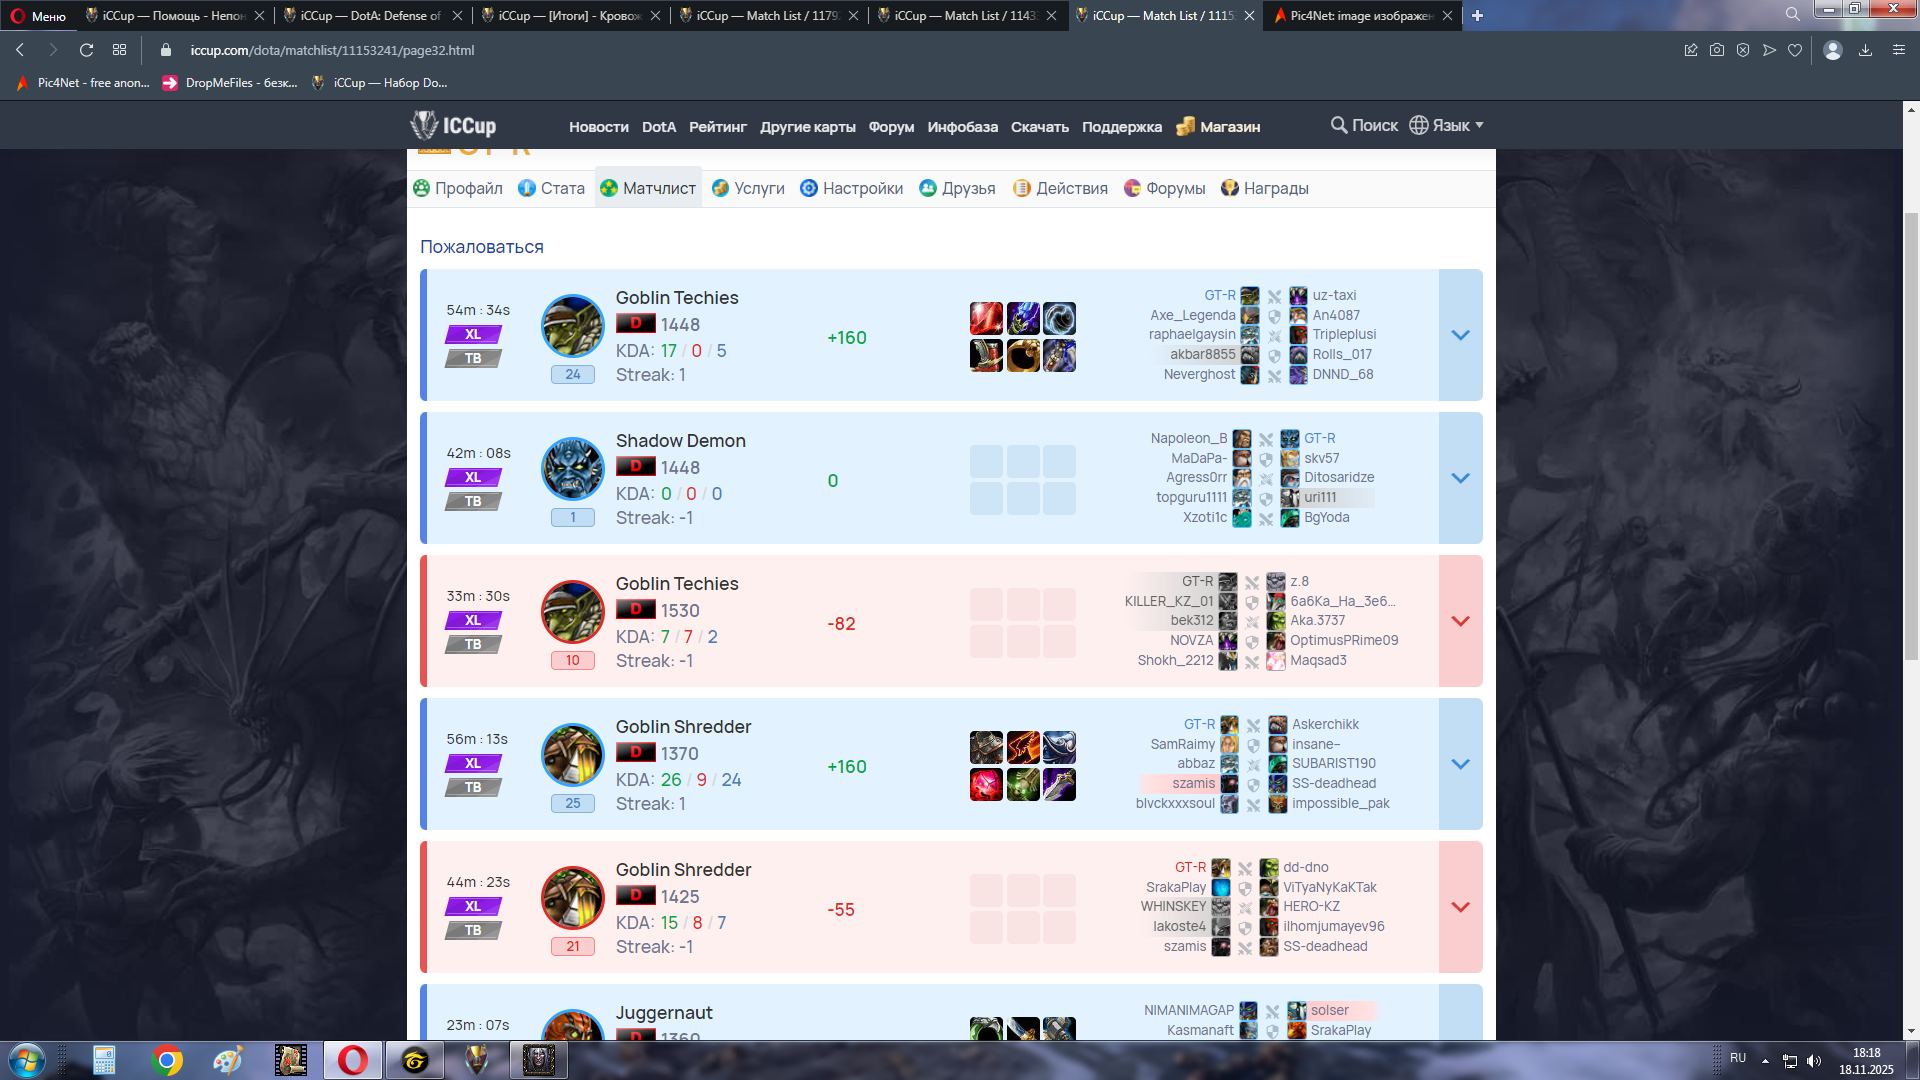Viewport: 1920px width, 1080px height.
Task: Expand the first Goblin Techies match details
Action: coord(1460,335)
